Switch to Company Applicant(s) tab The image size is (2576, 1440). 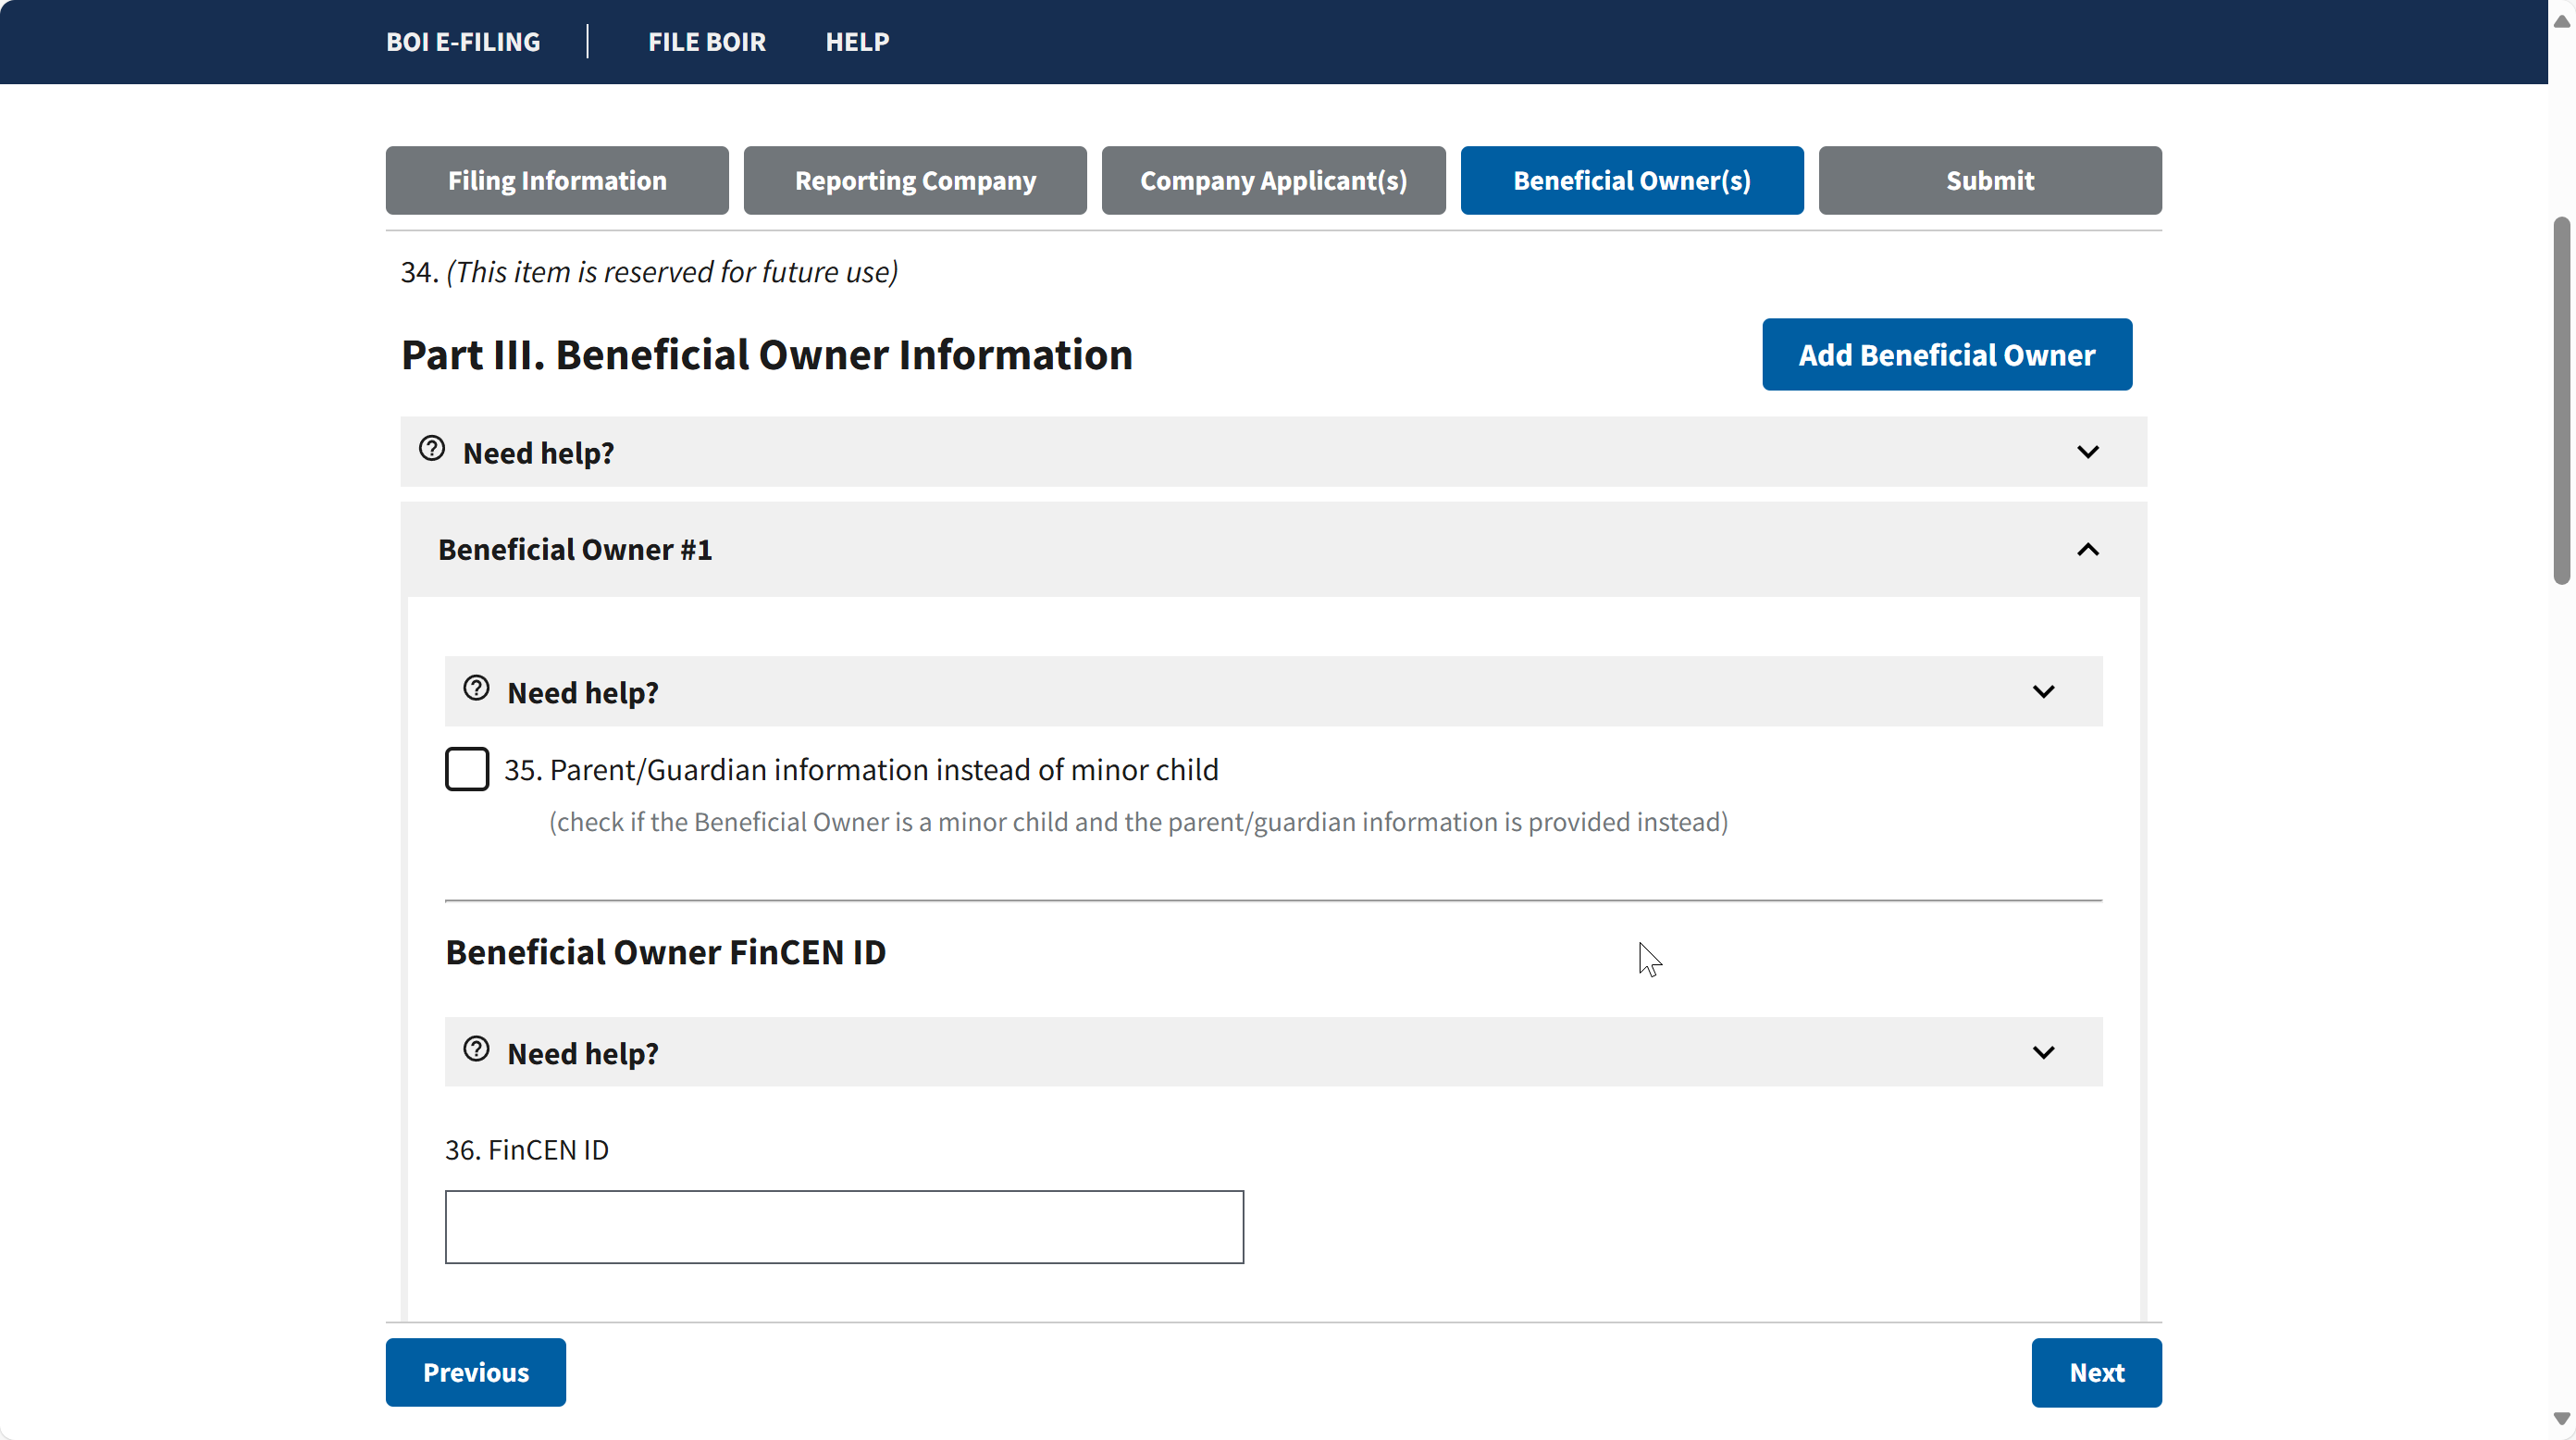tap(1273, 181)
